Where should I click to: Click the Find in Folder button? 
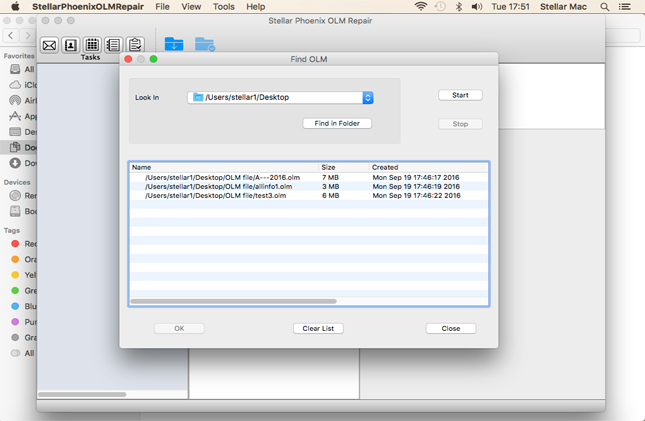[337, 123]
